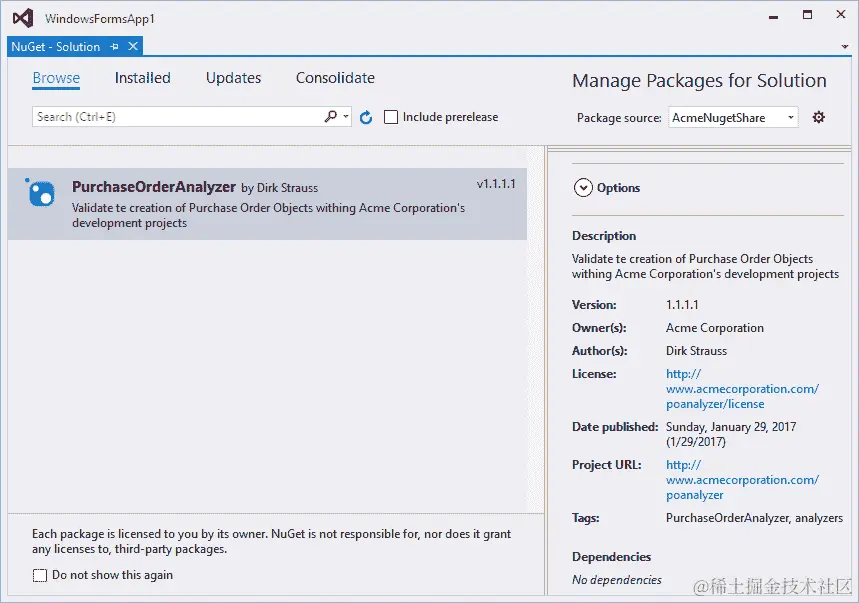Click the v1.1.1.1 version label
Viewport: 859px width, 603px height.
click(496, 184)
